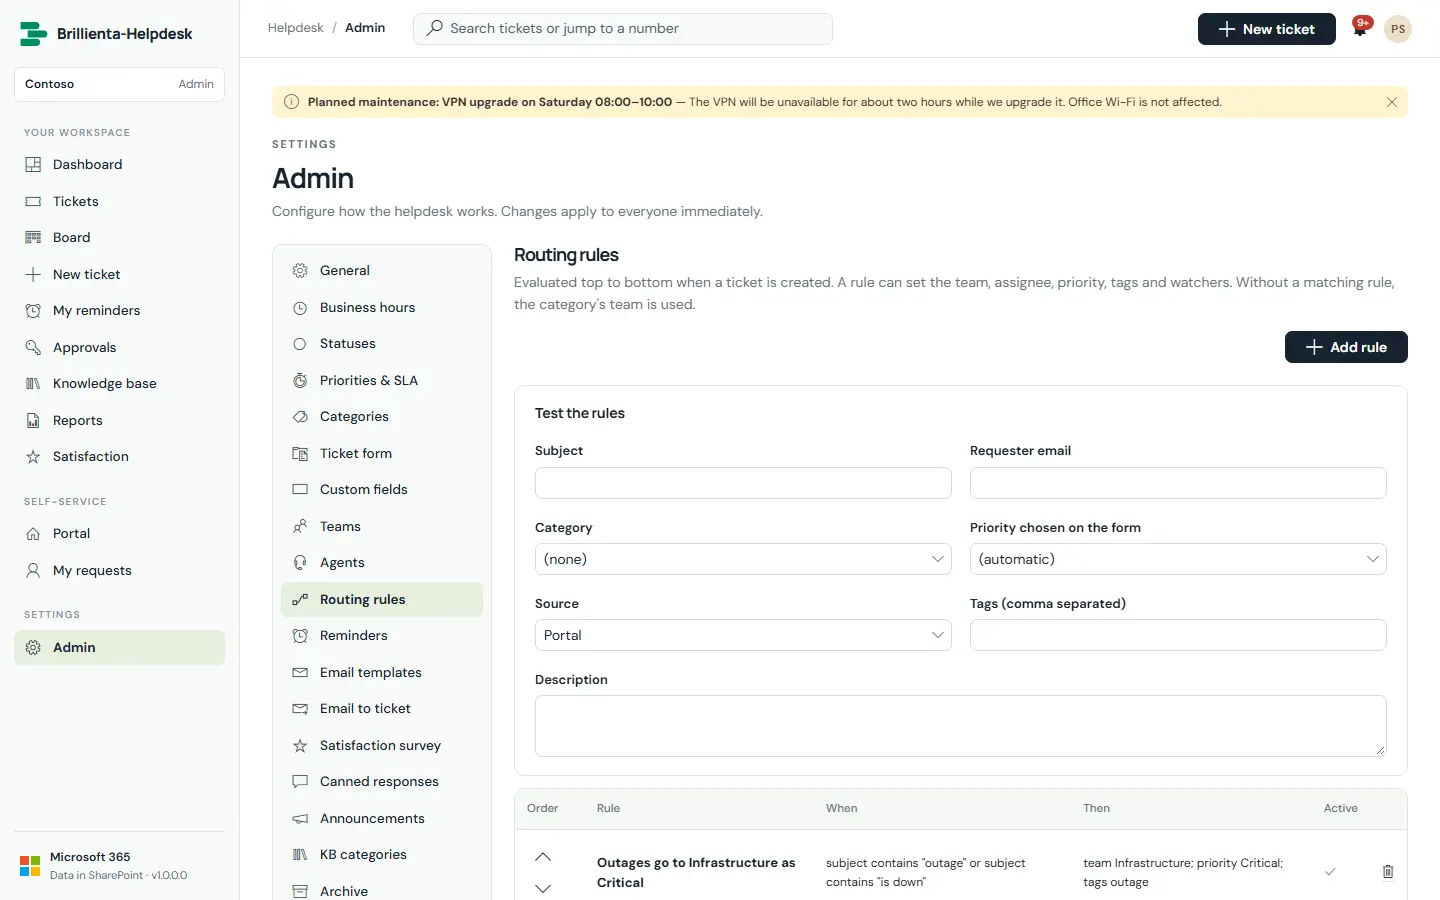1440x900 pixels.
Task: Toggle active checkmark for Outages rule
Action: click(x=1330, y=872)
